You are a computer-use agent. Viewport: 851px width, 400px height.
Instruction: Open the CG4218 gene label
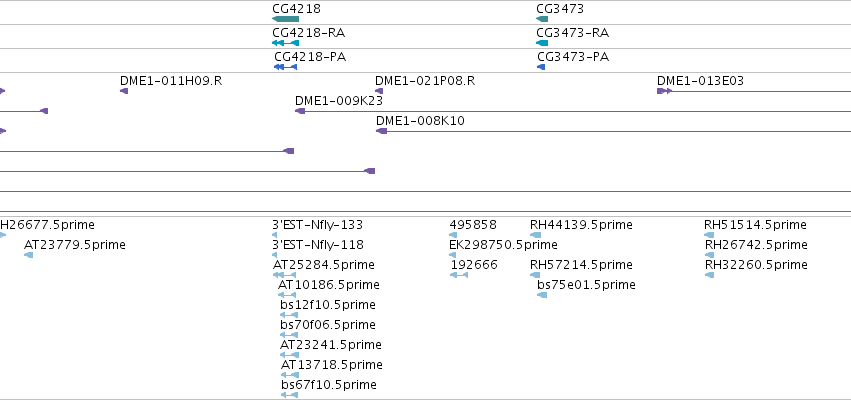click(x=296, y=9)
